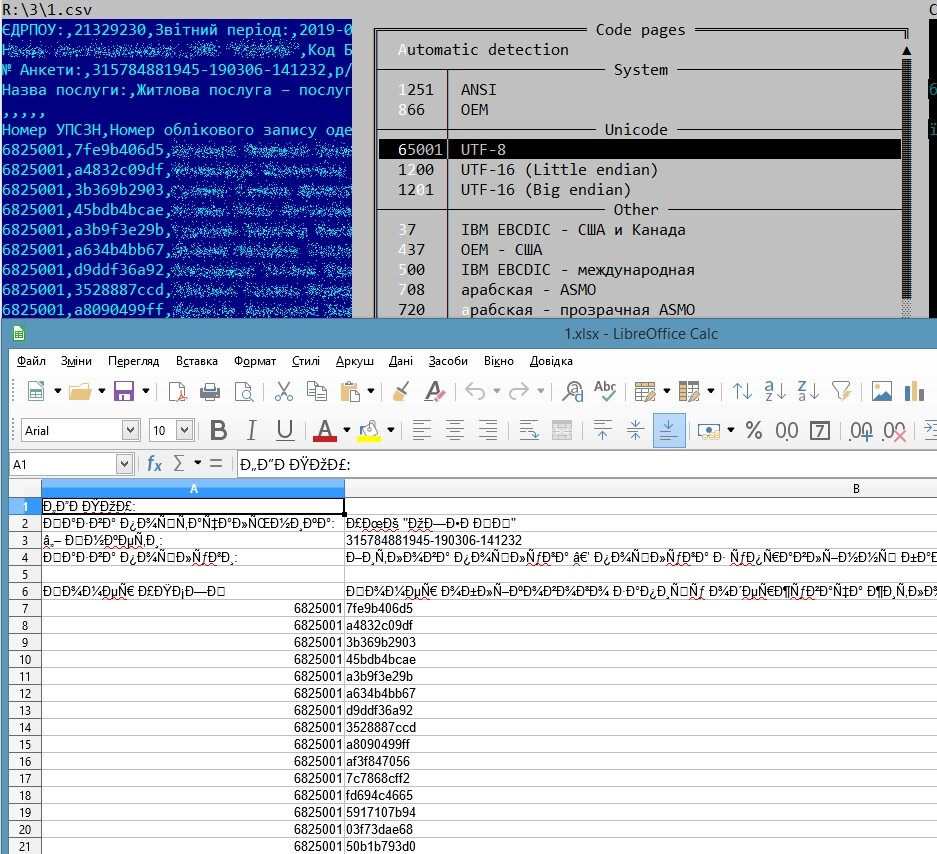Click the Clone Formatting paintbrush icon
The width and height of the screenshot is (937, 854).
pos(400,391)
